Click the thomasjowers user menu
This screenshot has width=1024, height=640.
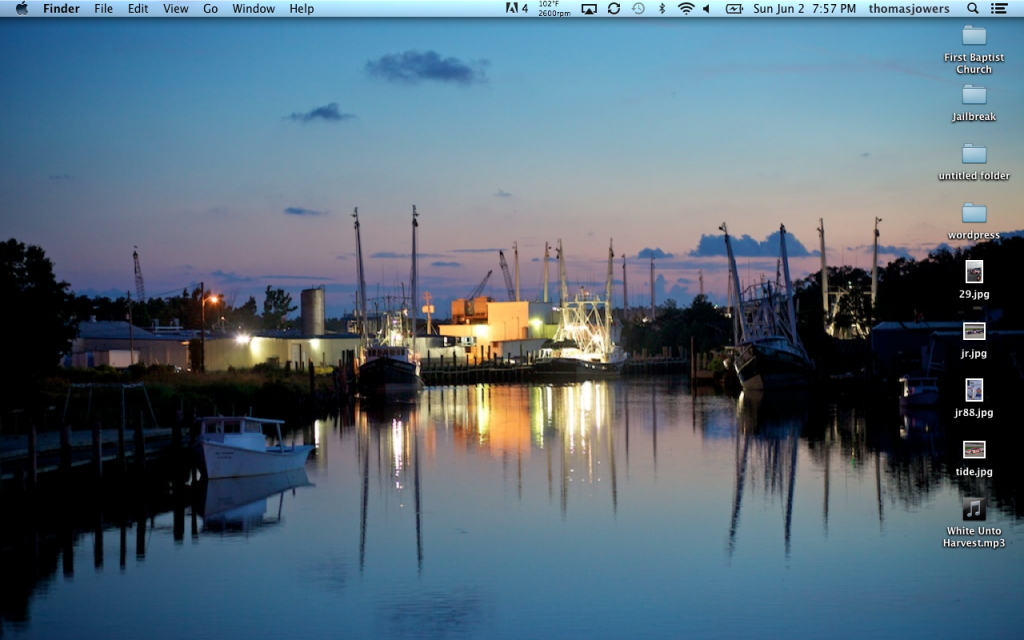[x=909, y=8]
